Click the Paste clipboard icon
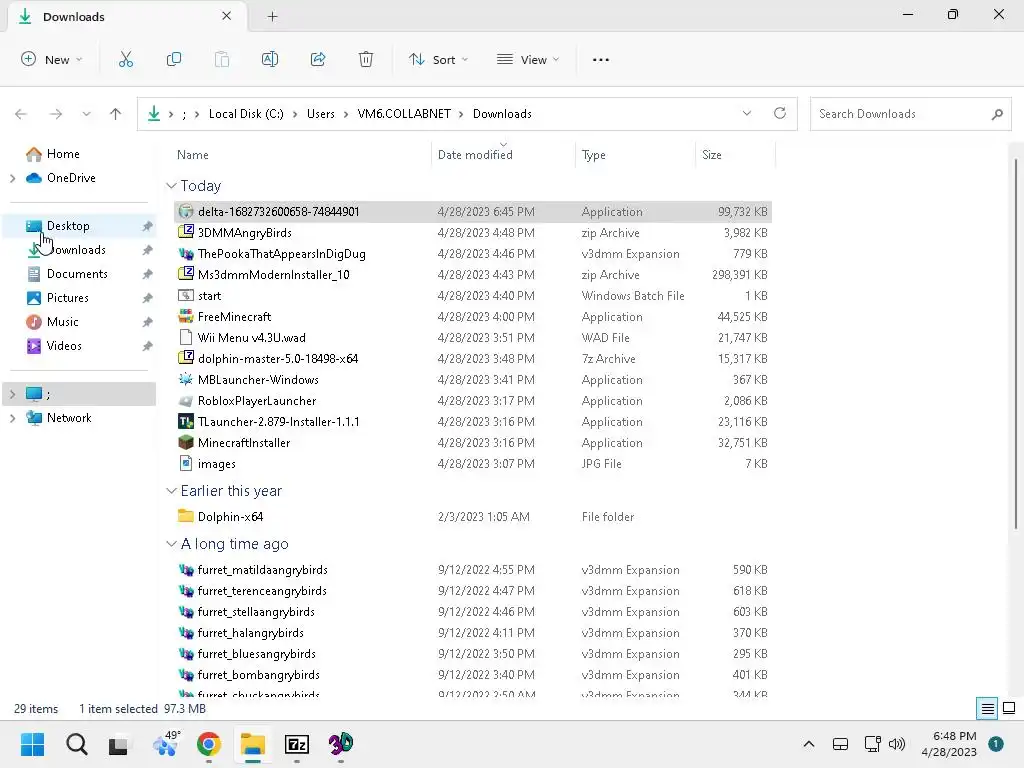 coord(222,59)
